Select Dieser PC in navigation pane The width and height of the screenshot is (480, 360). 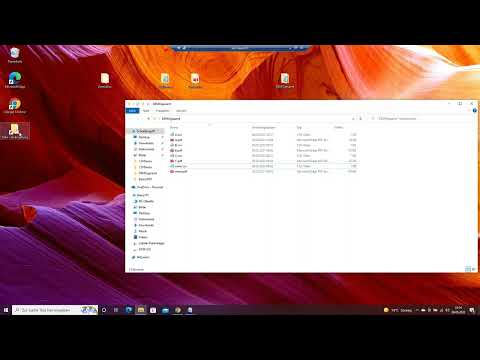click(143, 195)
